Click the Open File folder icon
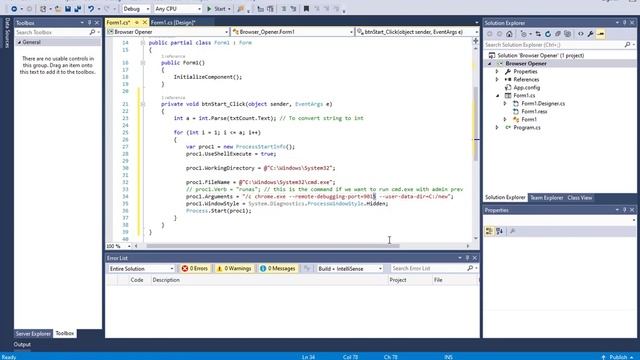Image resolution: width=640 pixels, height=360 pixels. 58,9
